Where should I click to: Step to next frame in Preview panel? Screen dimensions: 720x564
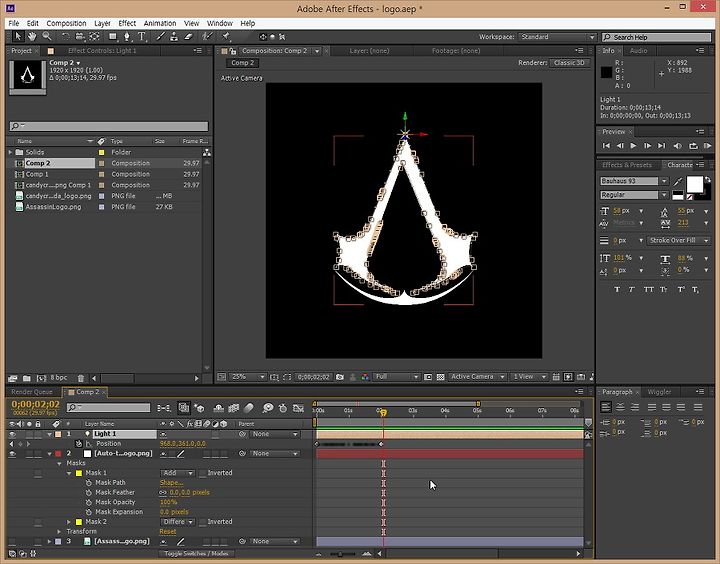point(647,146)
